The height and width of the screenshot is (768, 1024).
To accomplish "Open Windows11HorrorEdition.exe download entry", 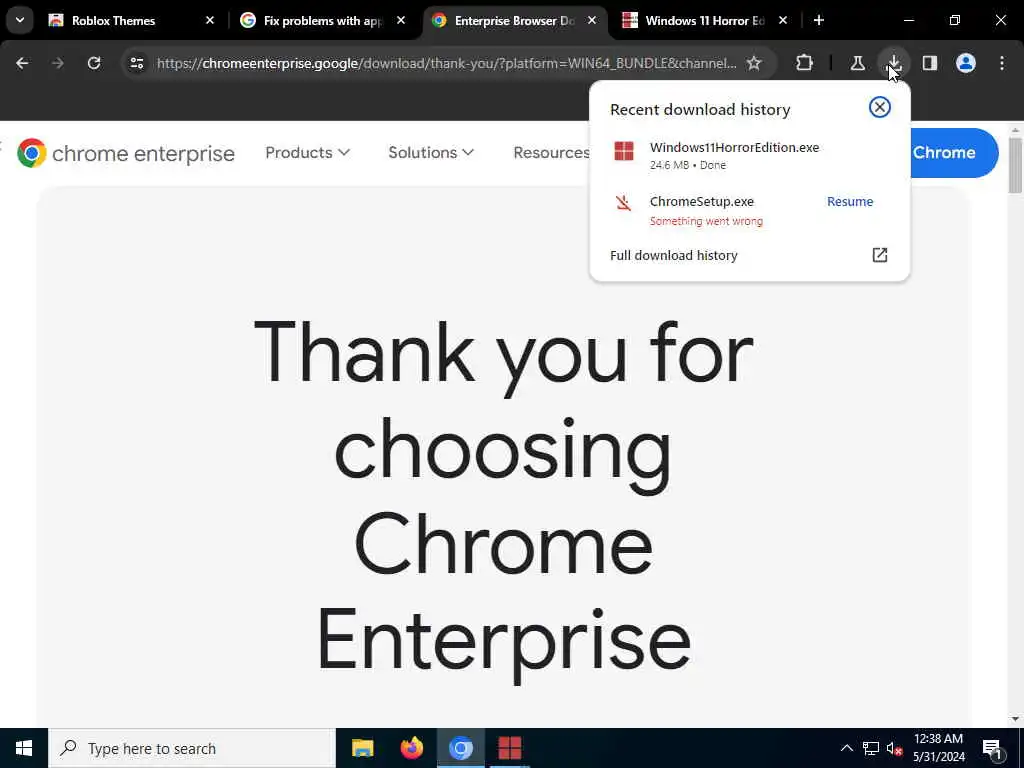I will pyautogui.click(x=749, y=155).
